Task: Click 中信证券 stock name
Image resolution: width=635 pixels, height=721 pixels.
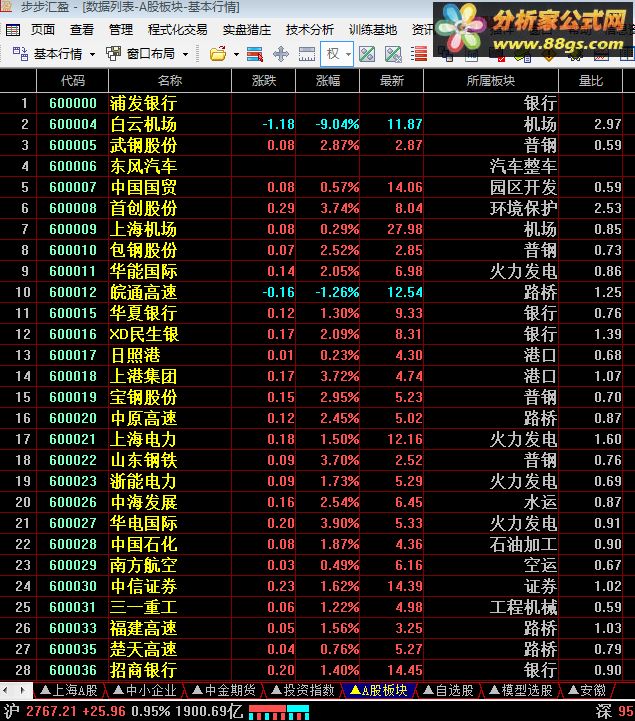Action: [143, 586]
